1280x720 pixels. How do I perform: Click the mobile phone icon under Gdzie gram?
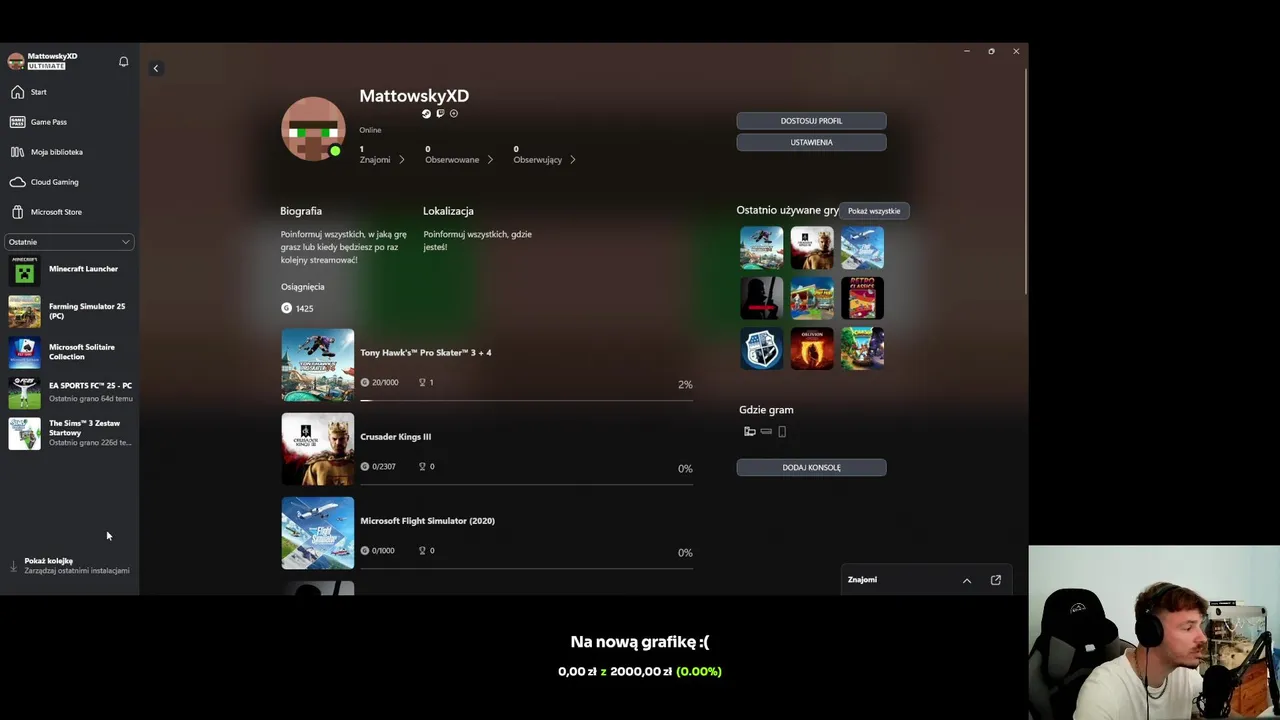782,432
